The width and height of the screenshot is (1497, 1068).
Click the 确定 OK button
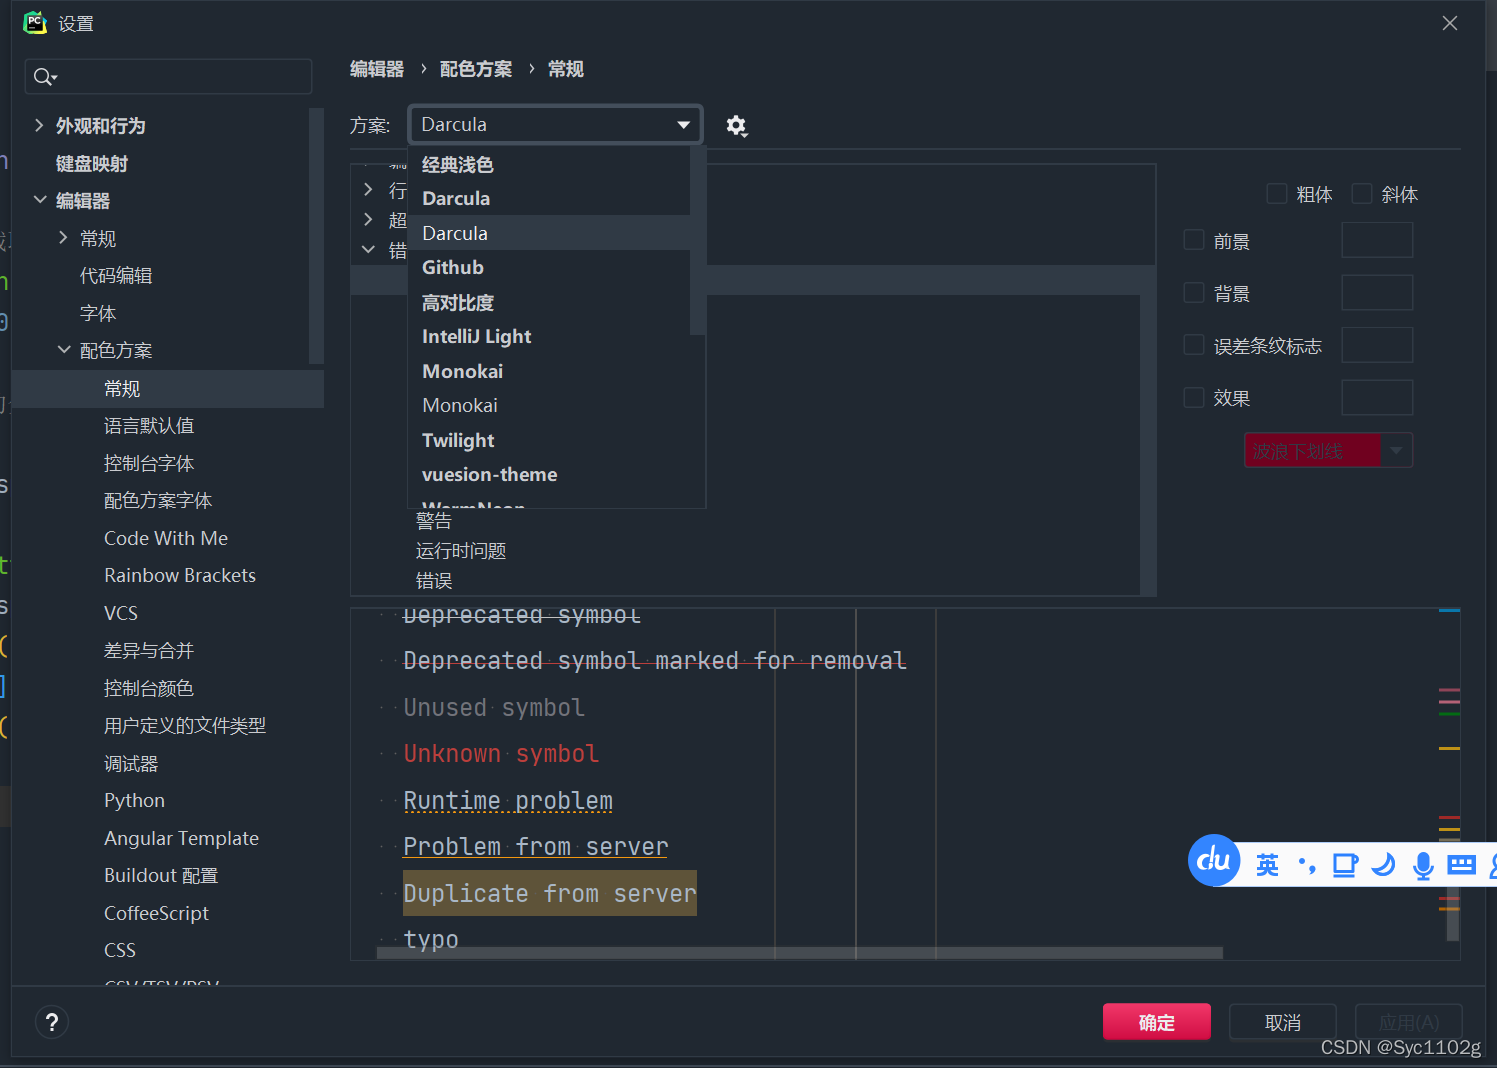[x=1157, y=1022]
